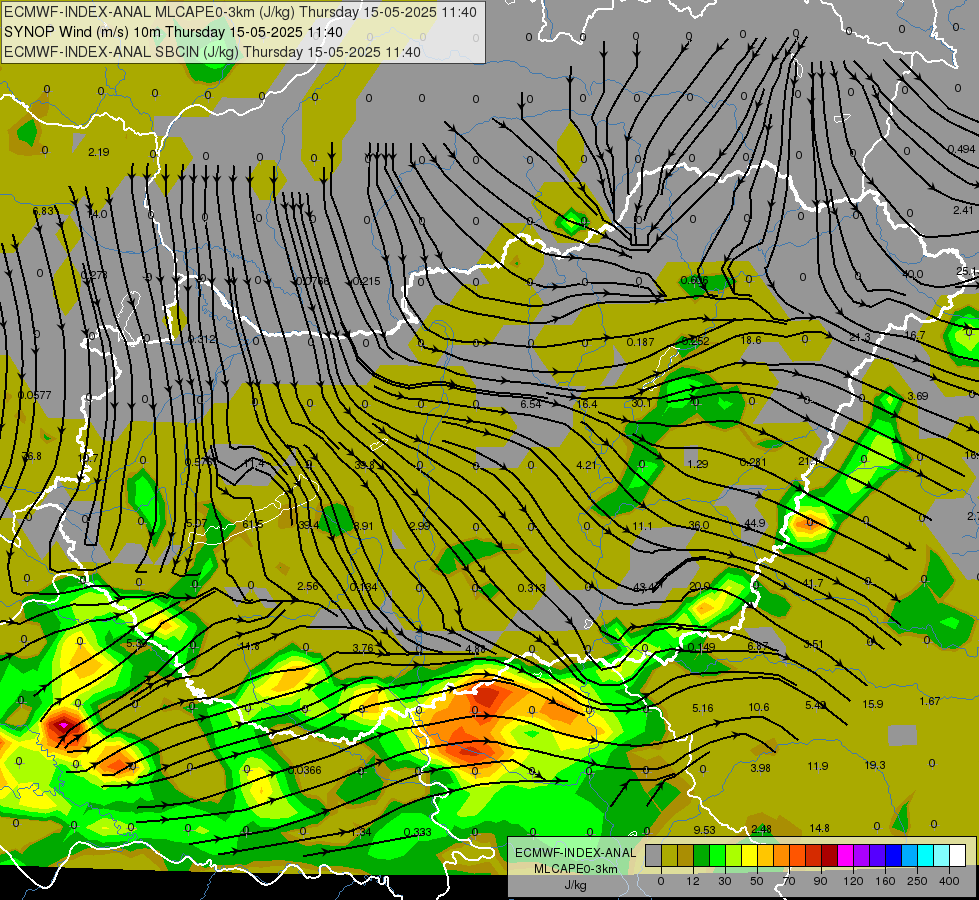Click the map value '2.56'
This screenshot has width=979, height=900.
(x=308, y=586)
